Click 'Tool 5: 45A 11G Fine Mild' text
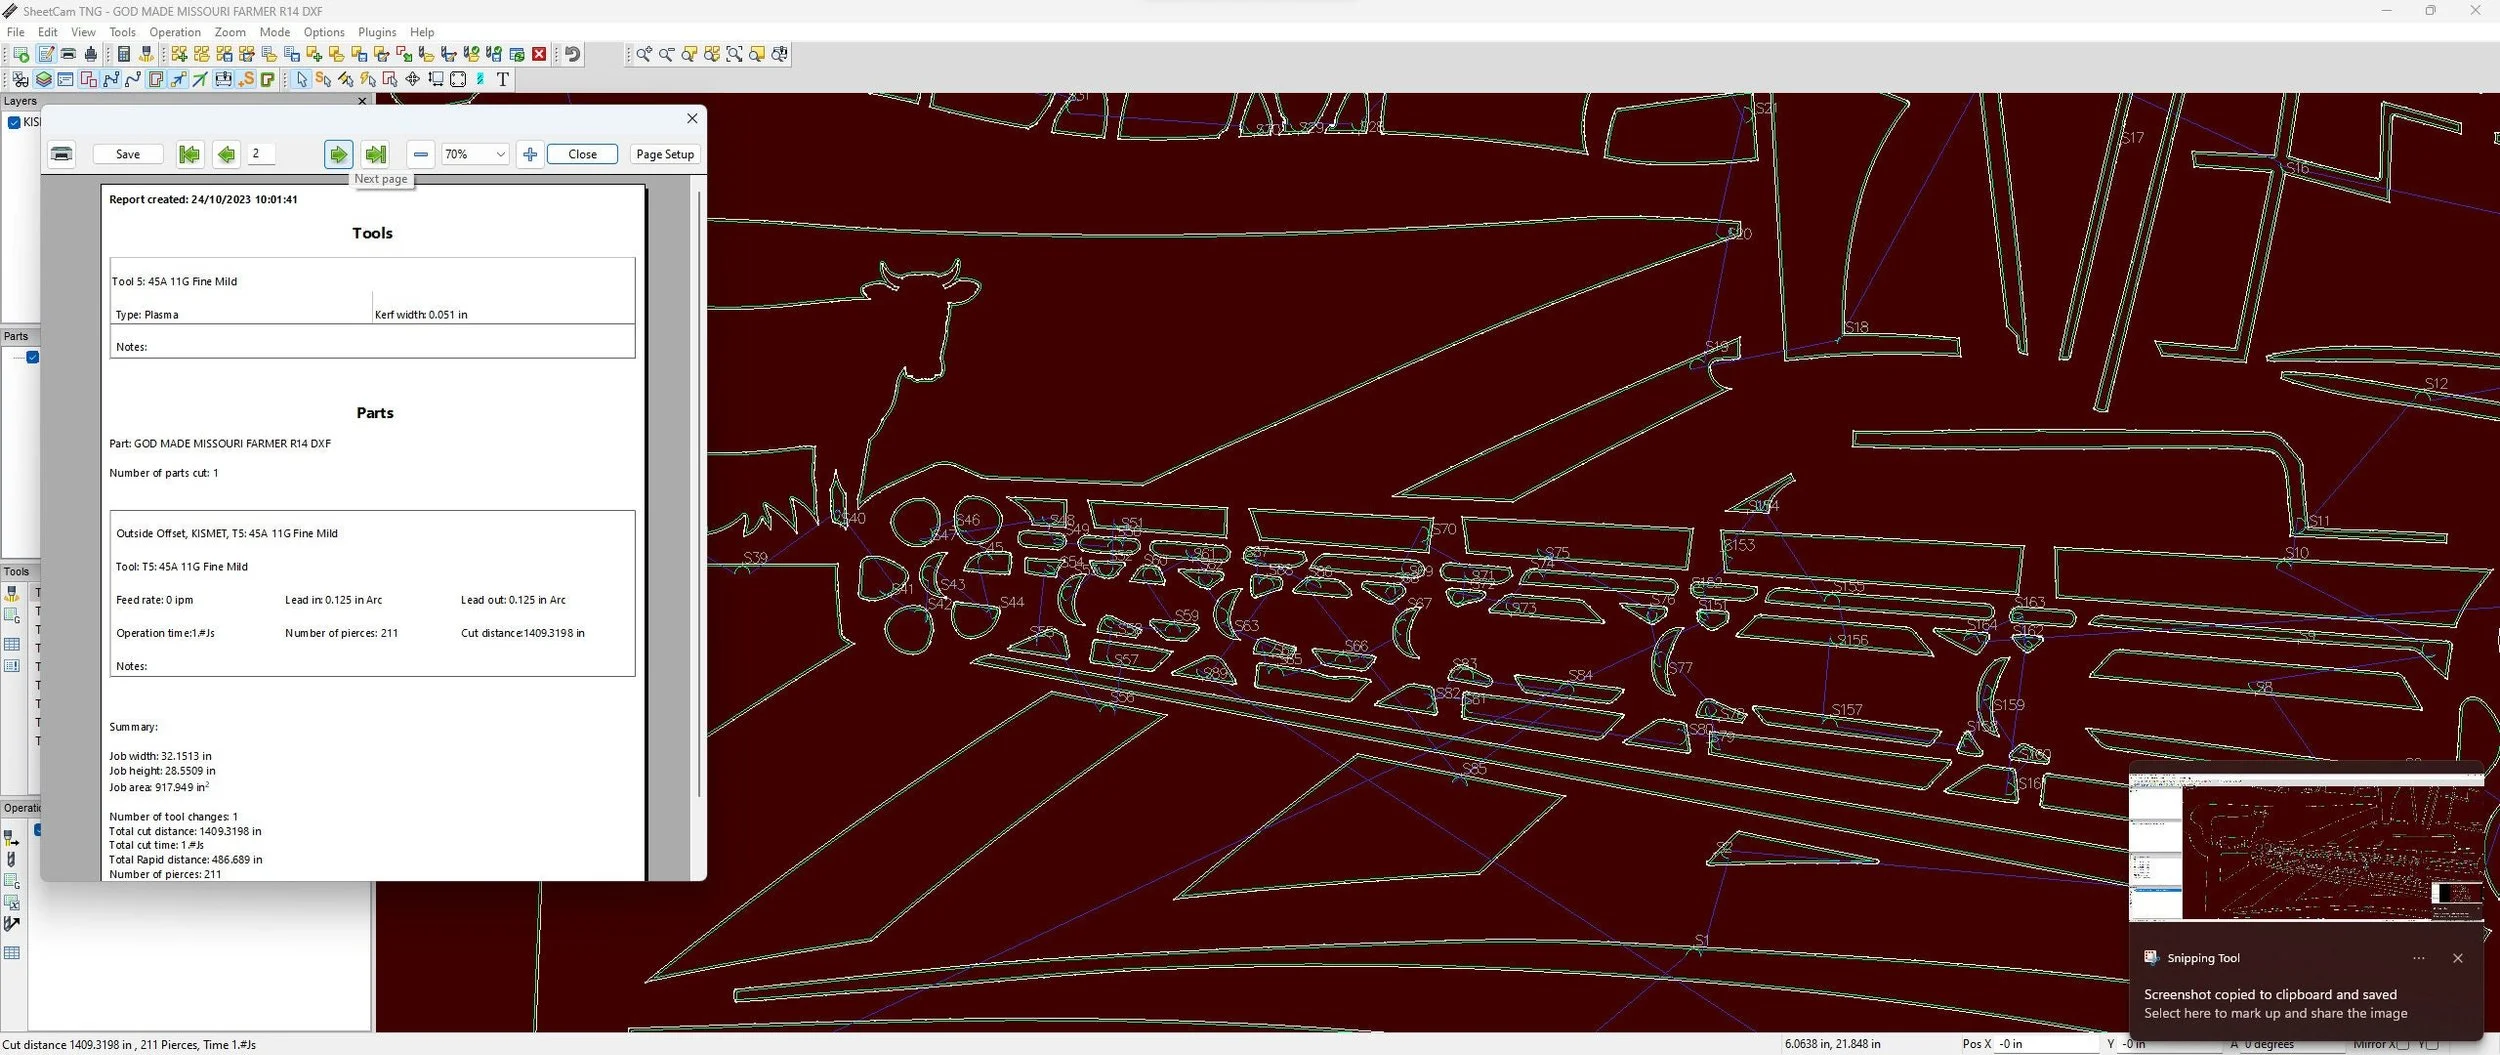The width and height of the screenshot is (2500, 1055). pos(175,281)
